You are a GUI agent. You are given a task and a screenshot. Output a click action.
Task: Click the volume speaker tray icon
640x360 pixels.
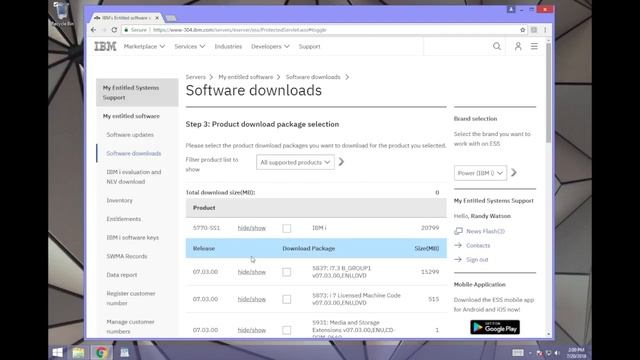(558, 353)
